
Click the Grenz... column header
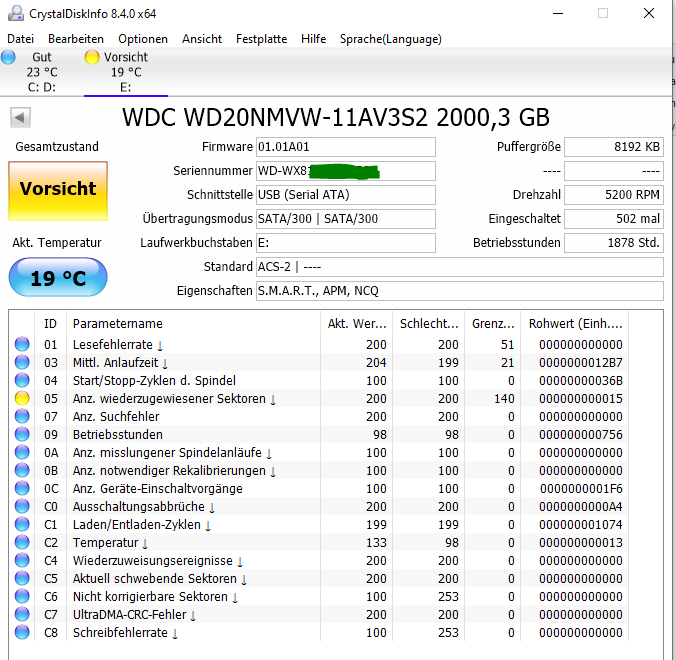pyautogui.click(x=493, y=324)
